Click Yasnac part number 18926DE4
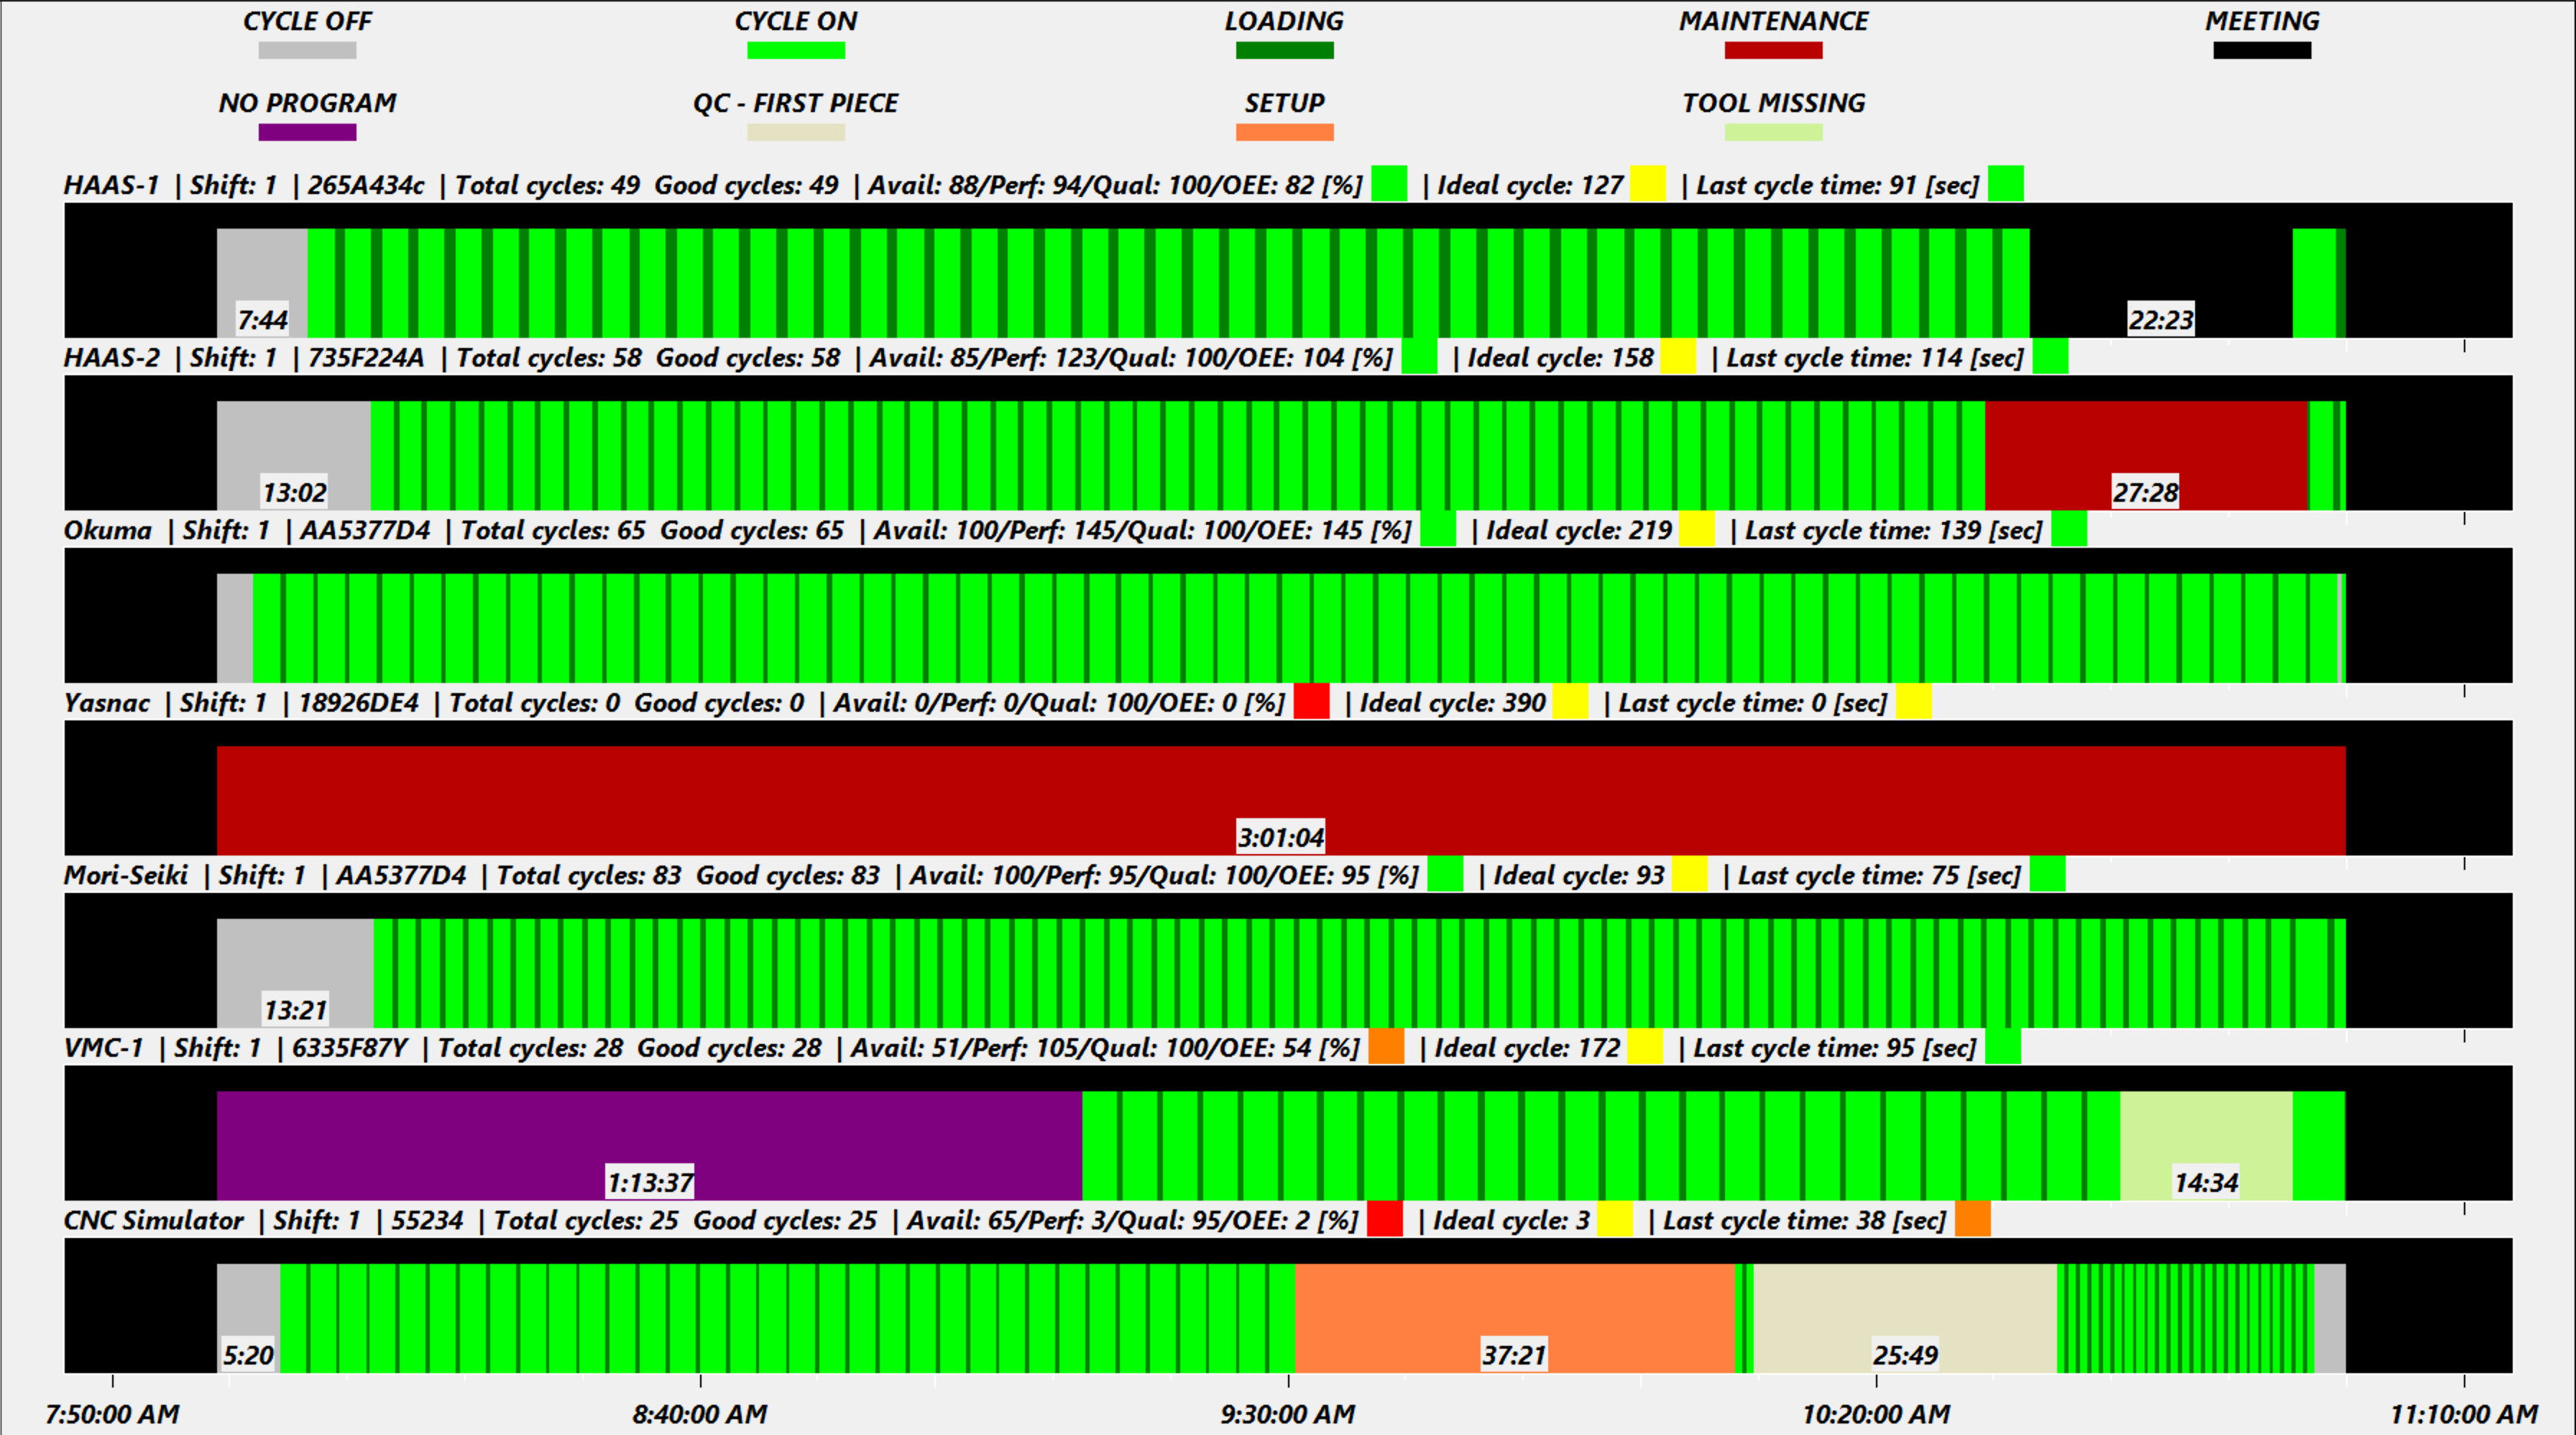Viewport: 2576px width, 1435px height. coord(358,703)
